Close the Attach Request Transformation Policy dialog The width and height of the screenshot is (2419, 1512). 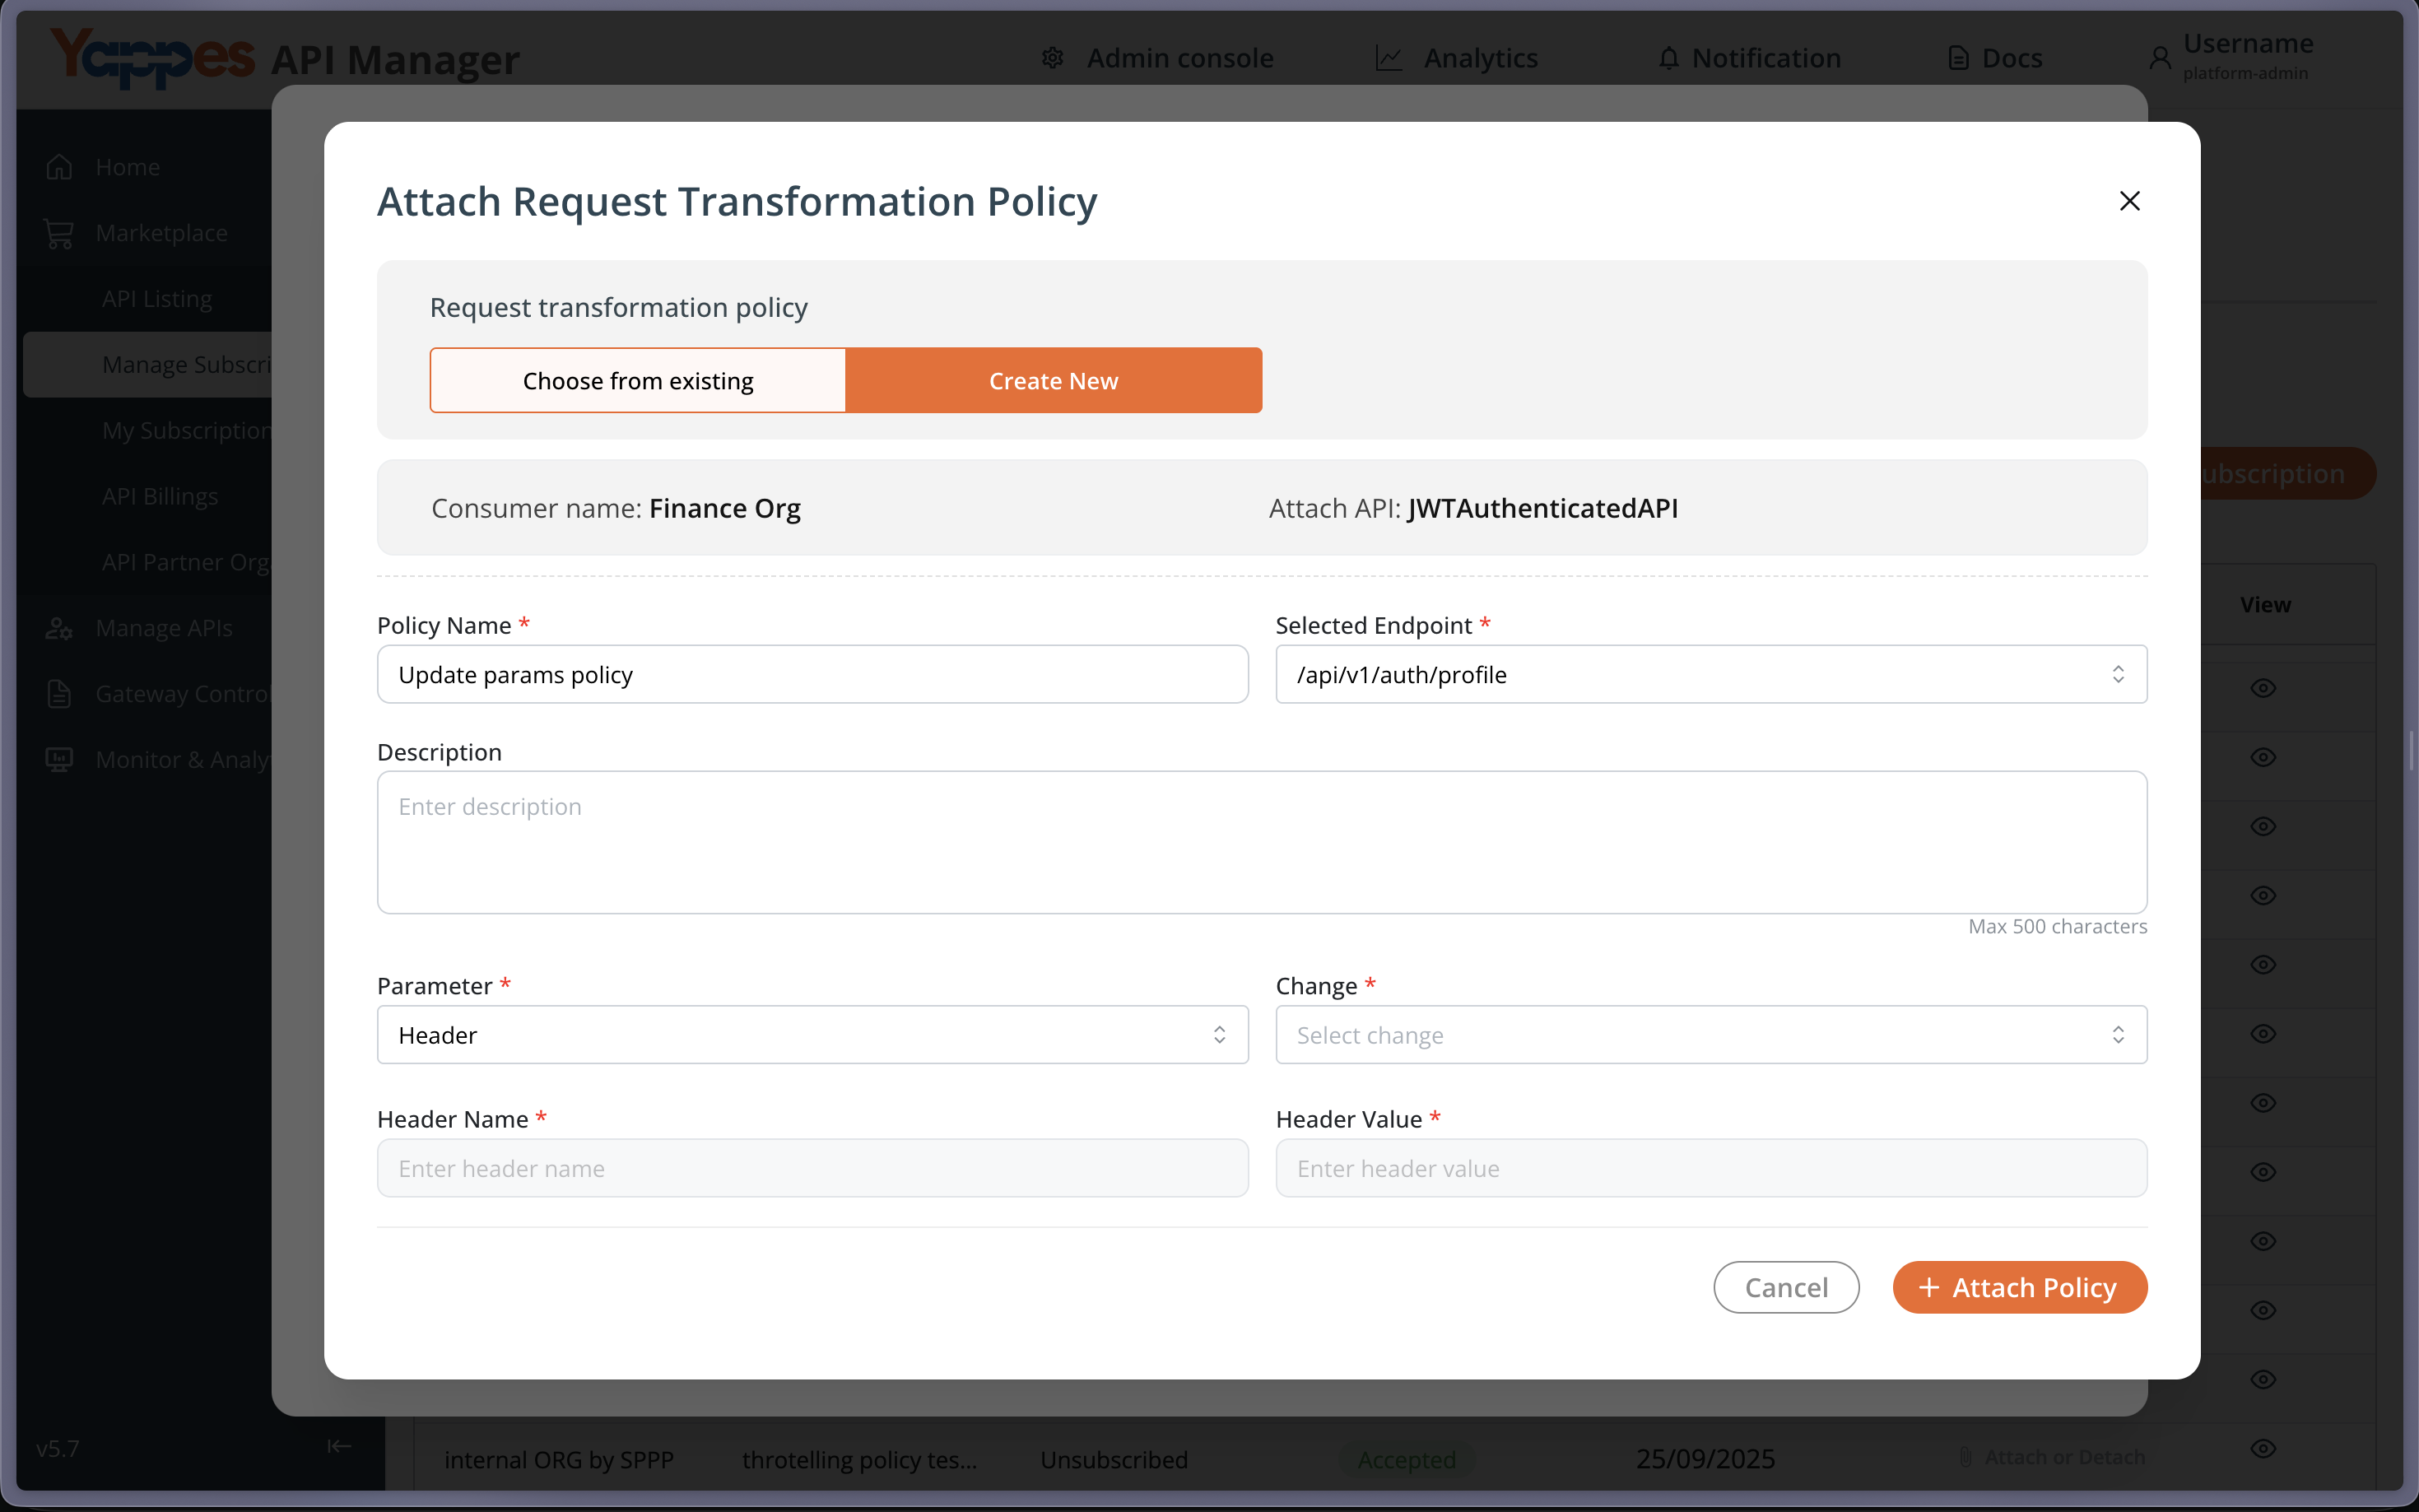(2129, 201)
